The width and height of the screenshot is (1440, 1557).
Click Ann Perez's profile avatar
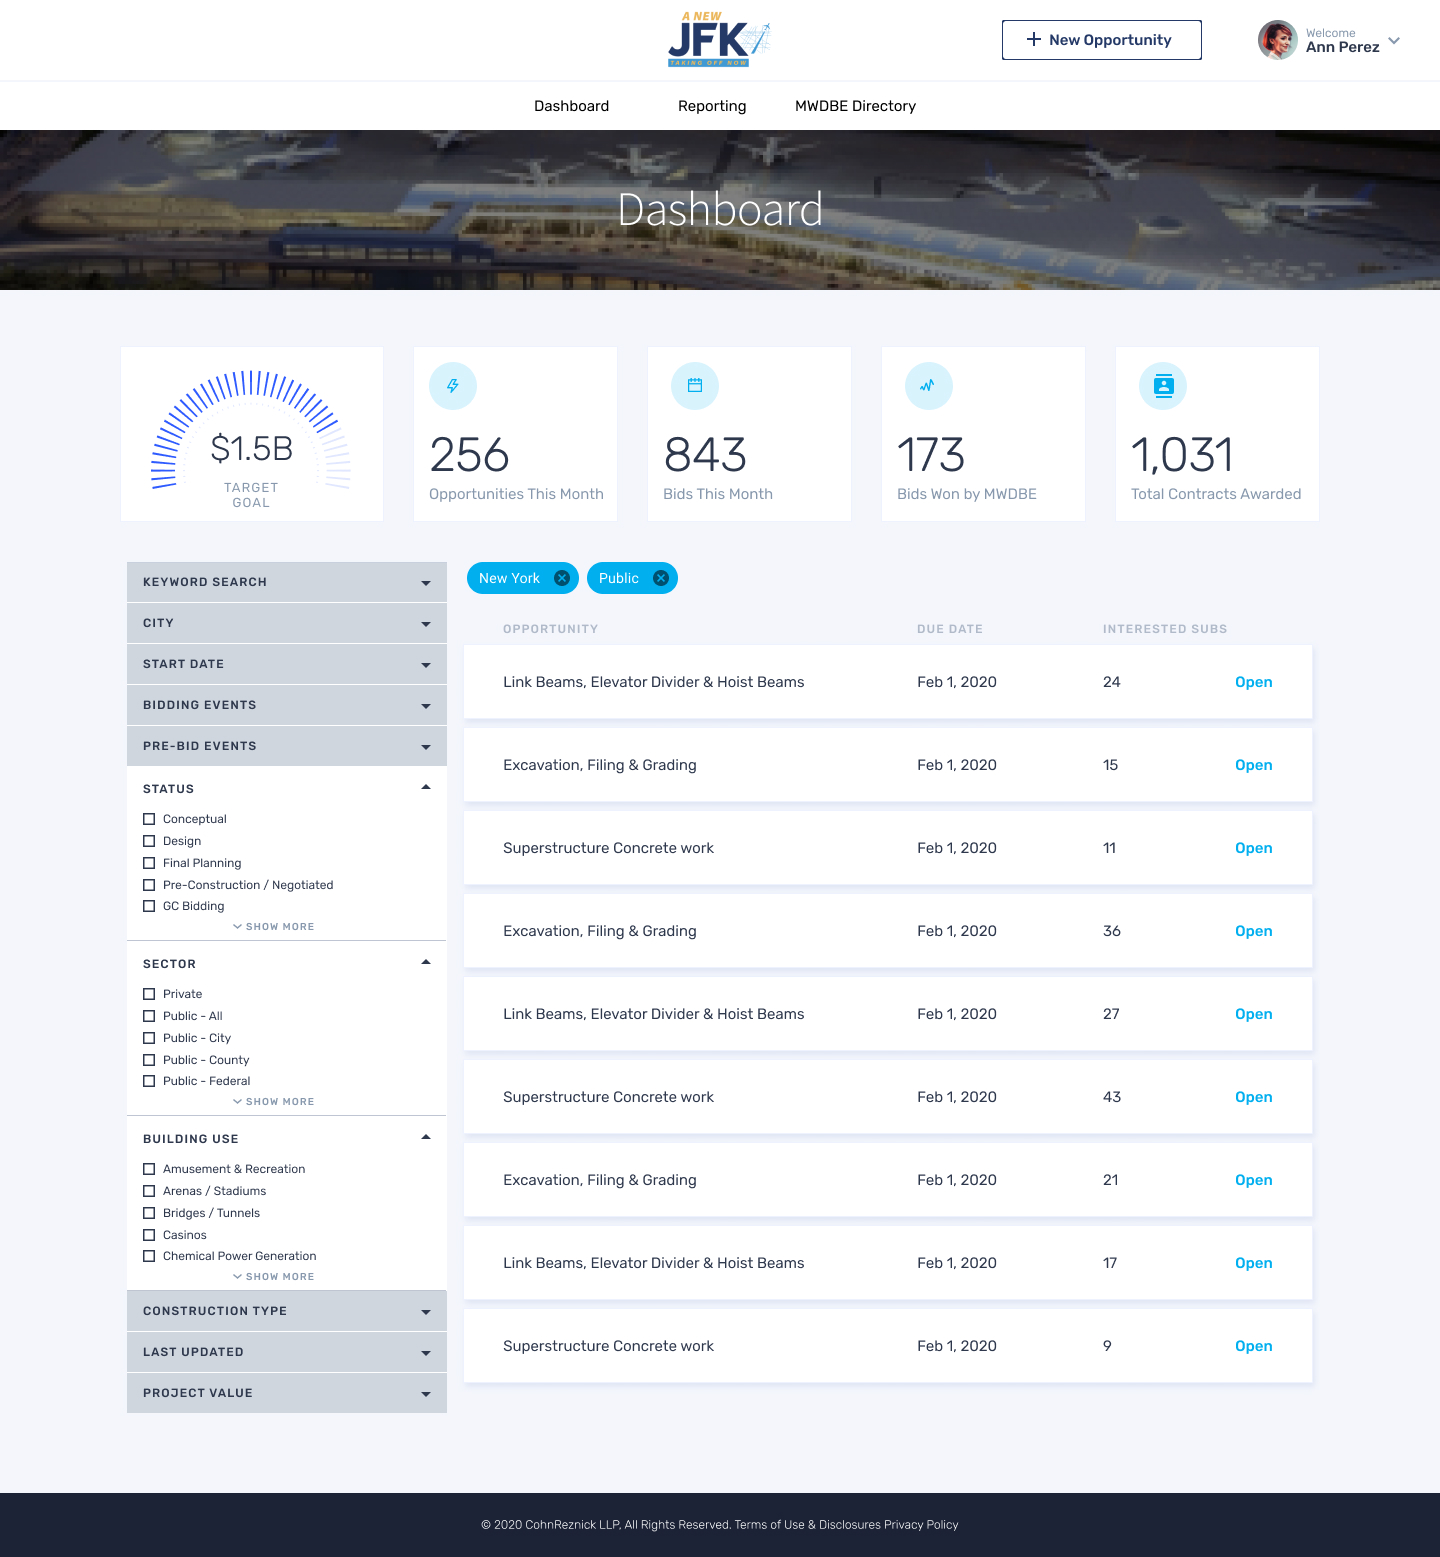click(1277, 40)
